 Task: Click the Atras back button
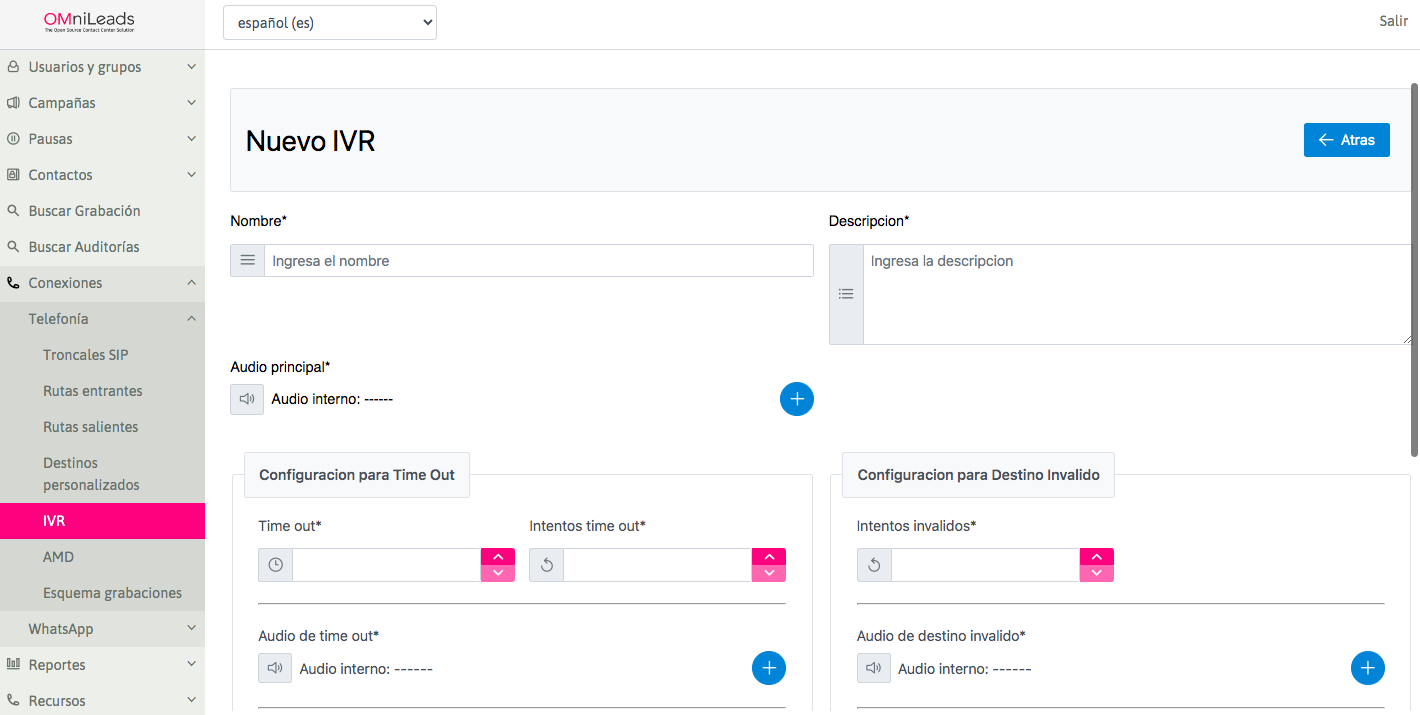tap(1346, 140)
